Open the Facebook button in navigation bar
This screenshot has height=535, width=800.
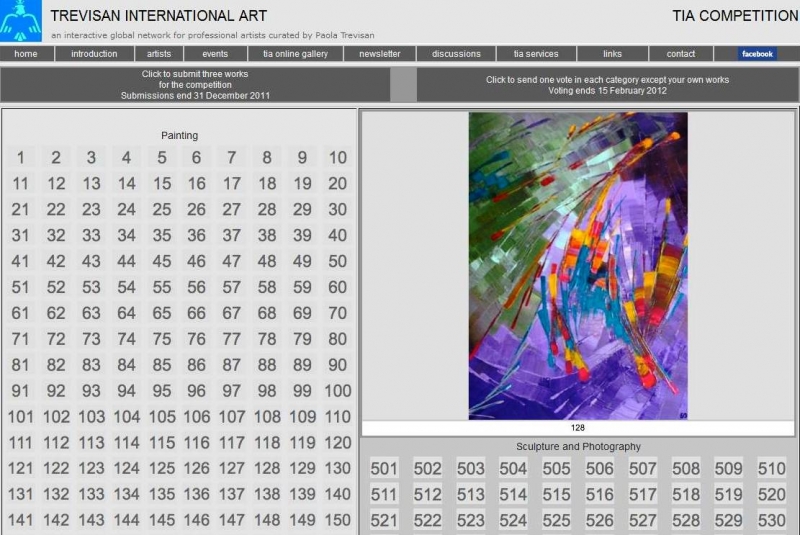point(757,54)
